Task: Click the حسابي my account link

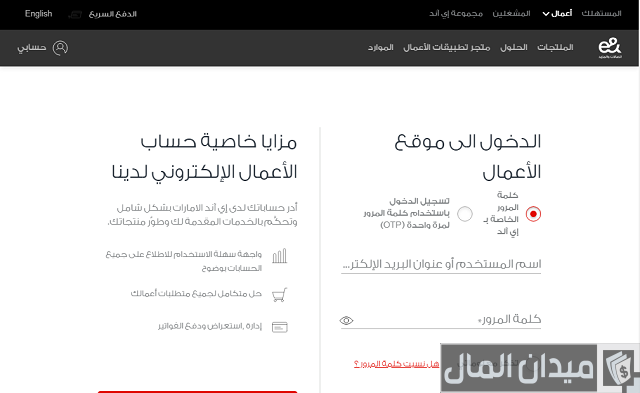Action: [31, 48]
